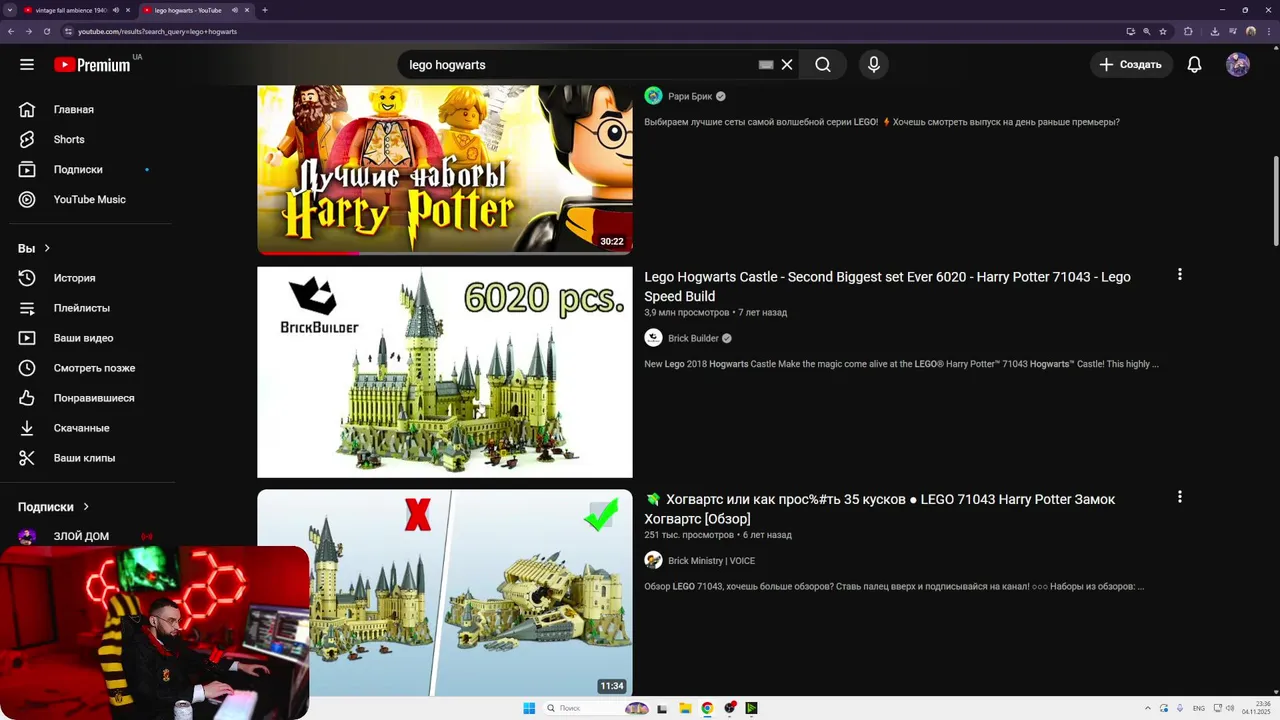The width and height of the screenshot is (1280, 720).
Task: Select the 'lego hogwarts - YouTube' tab
Action: pos(195,10)
